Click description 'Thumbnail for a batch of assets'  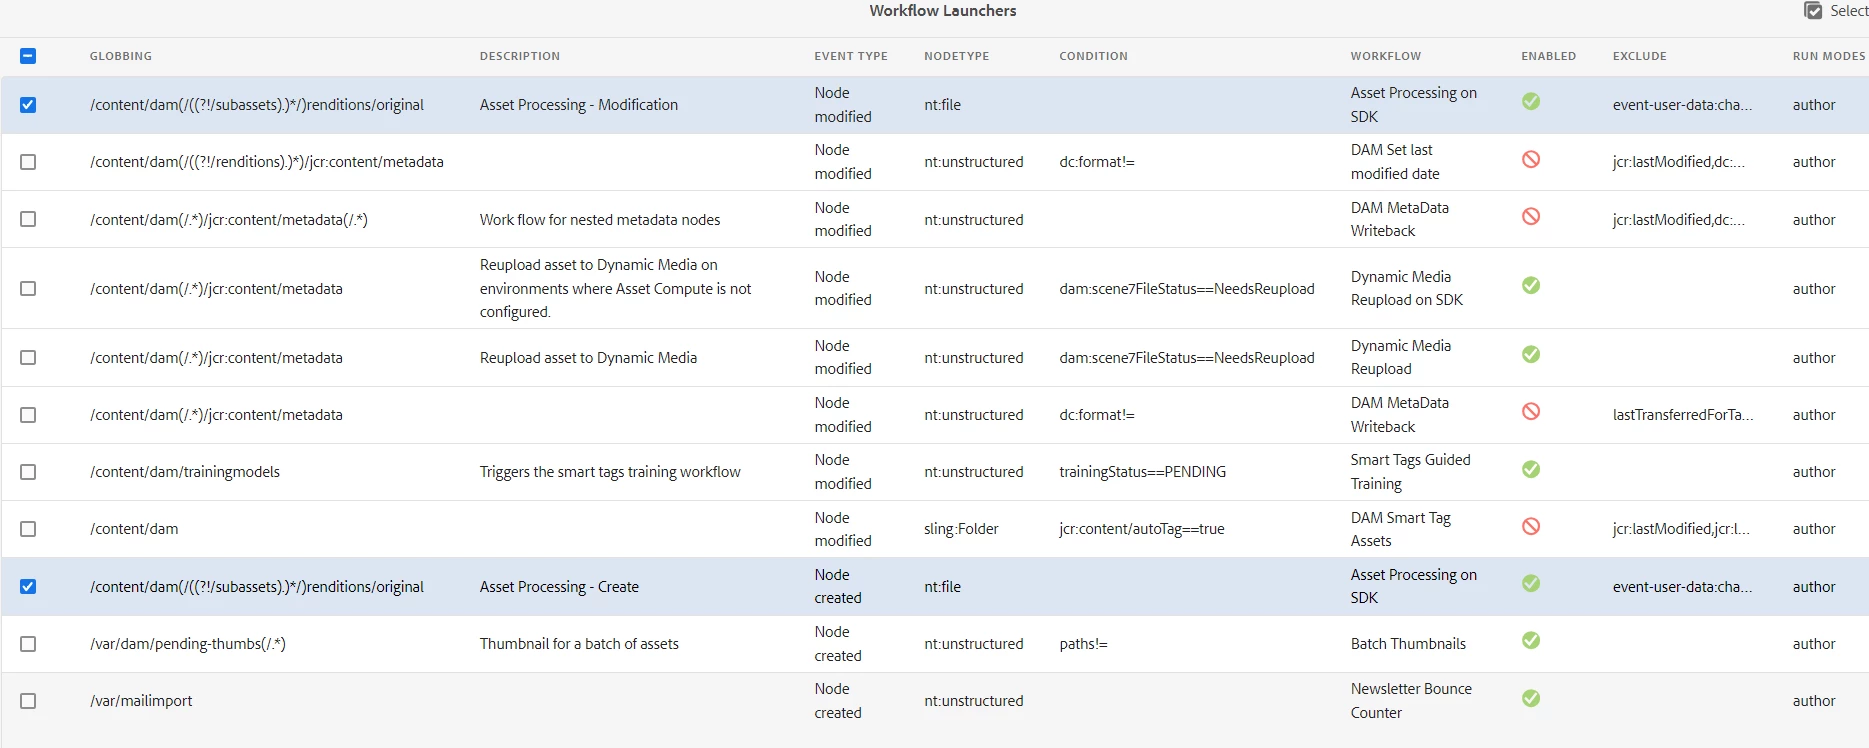tap(579, 644)
